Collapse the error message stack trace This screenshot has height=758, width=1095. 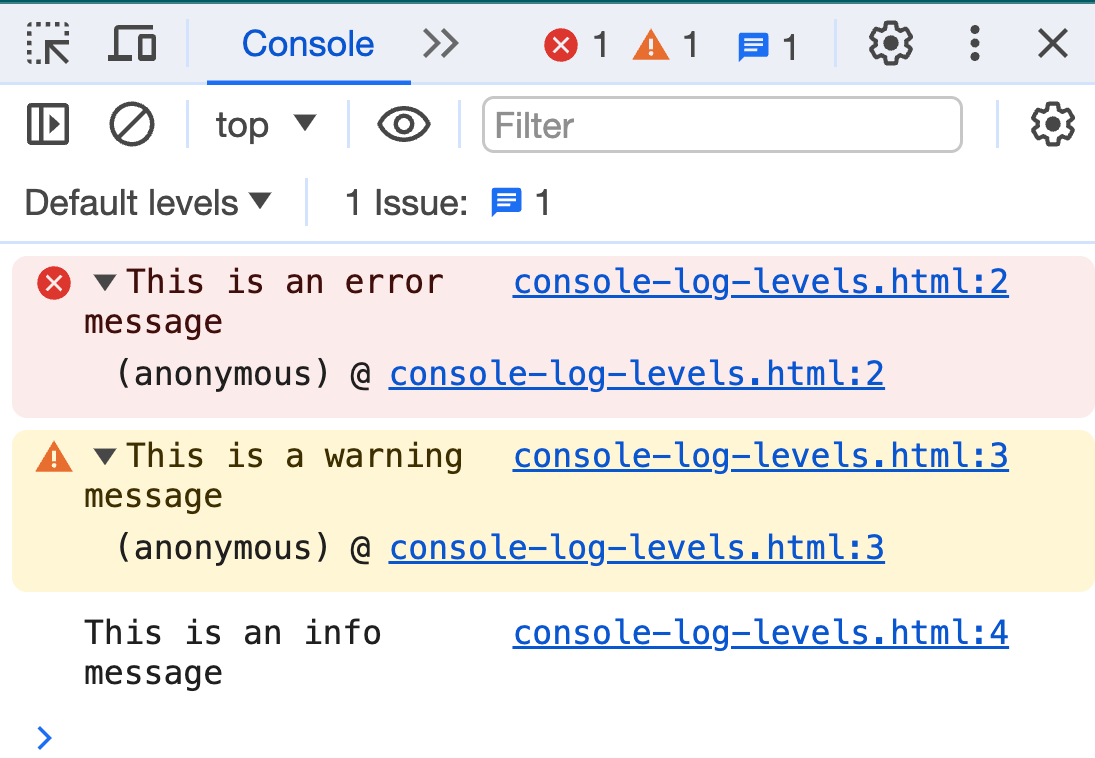(x=104, y=282)
